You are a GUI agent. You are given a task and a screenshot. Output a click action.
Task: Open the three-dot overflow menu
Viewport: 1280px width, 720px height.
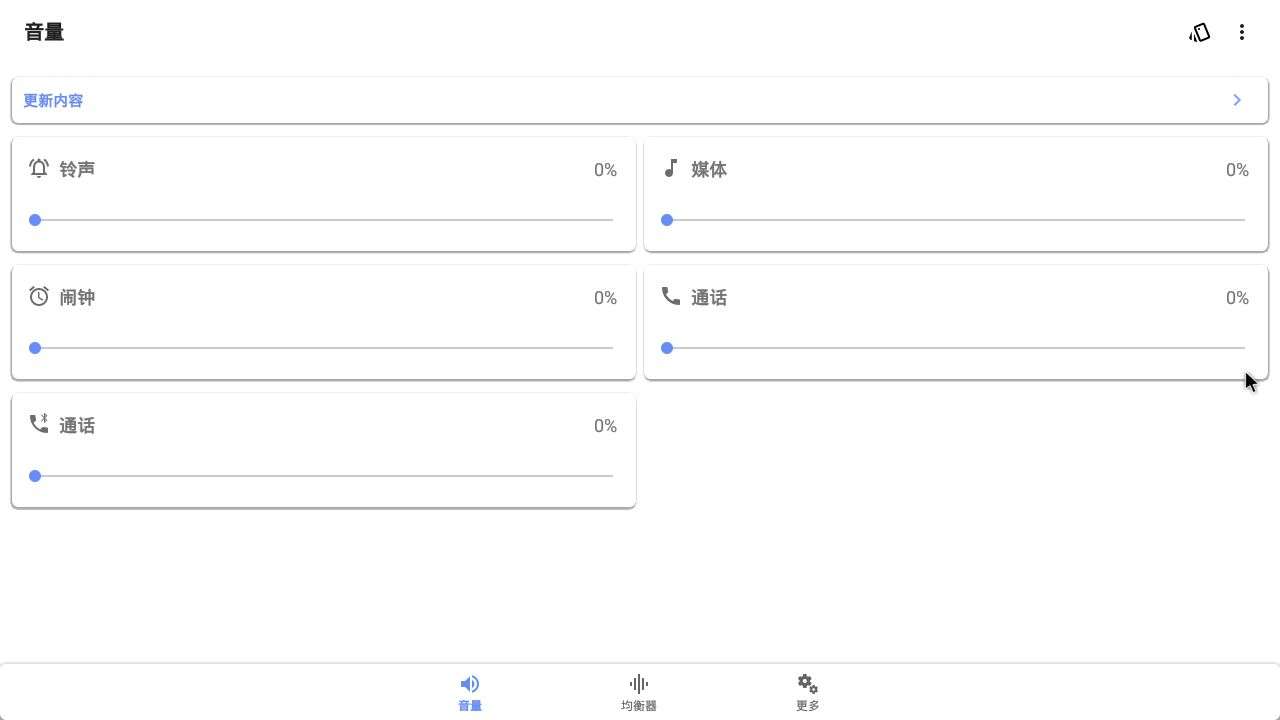pyautogui.click(x=1242, y=33)
